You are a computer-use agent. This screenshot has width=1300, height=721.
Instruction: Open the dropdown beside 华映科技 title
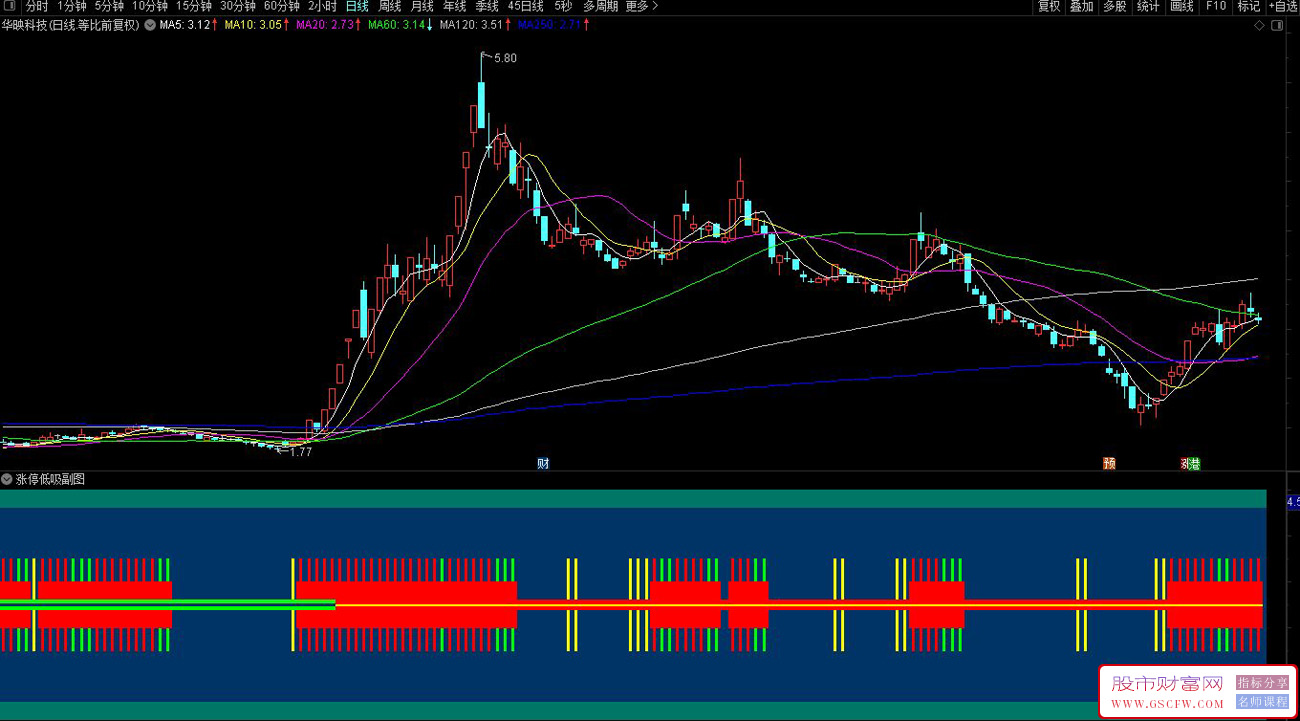pyautogui.click(x=149, y=25)
